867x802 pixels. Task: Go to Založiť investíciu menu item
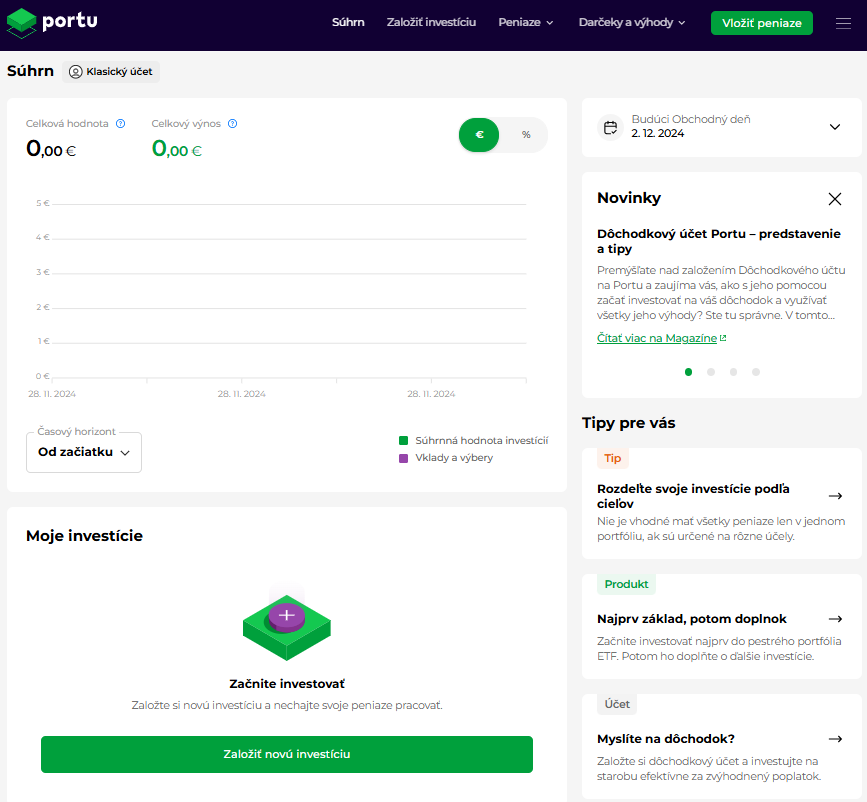[x=431, y=23]
